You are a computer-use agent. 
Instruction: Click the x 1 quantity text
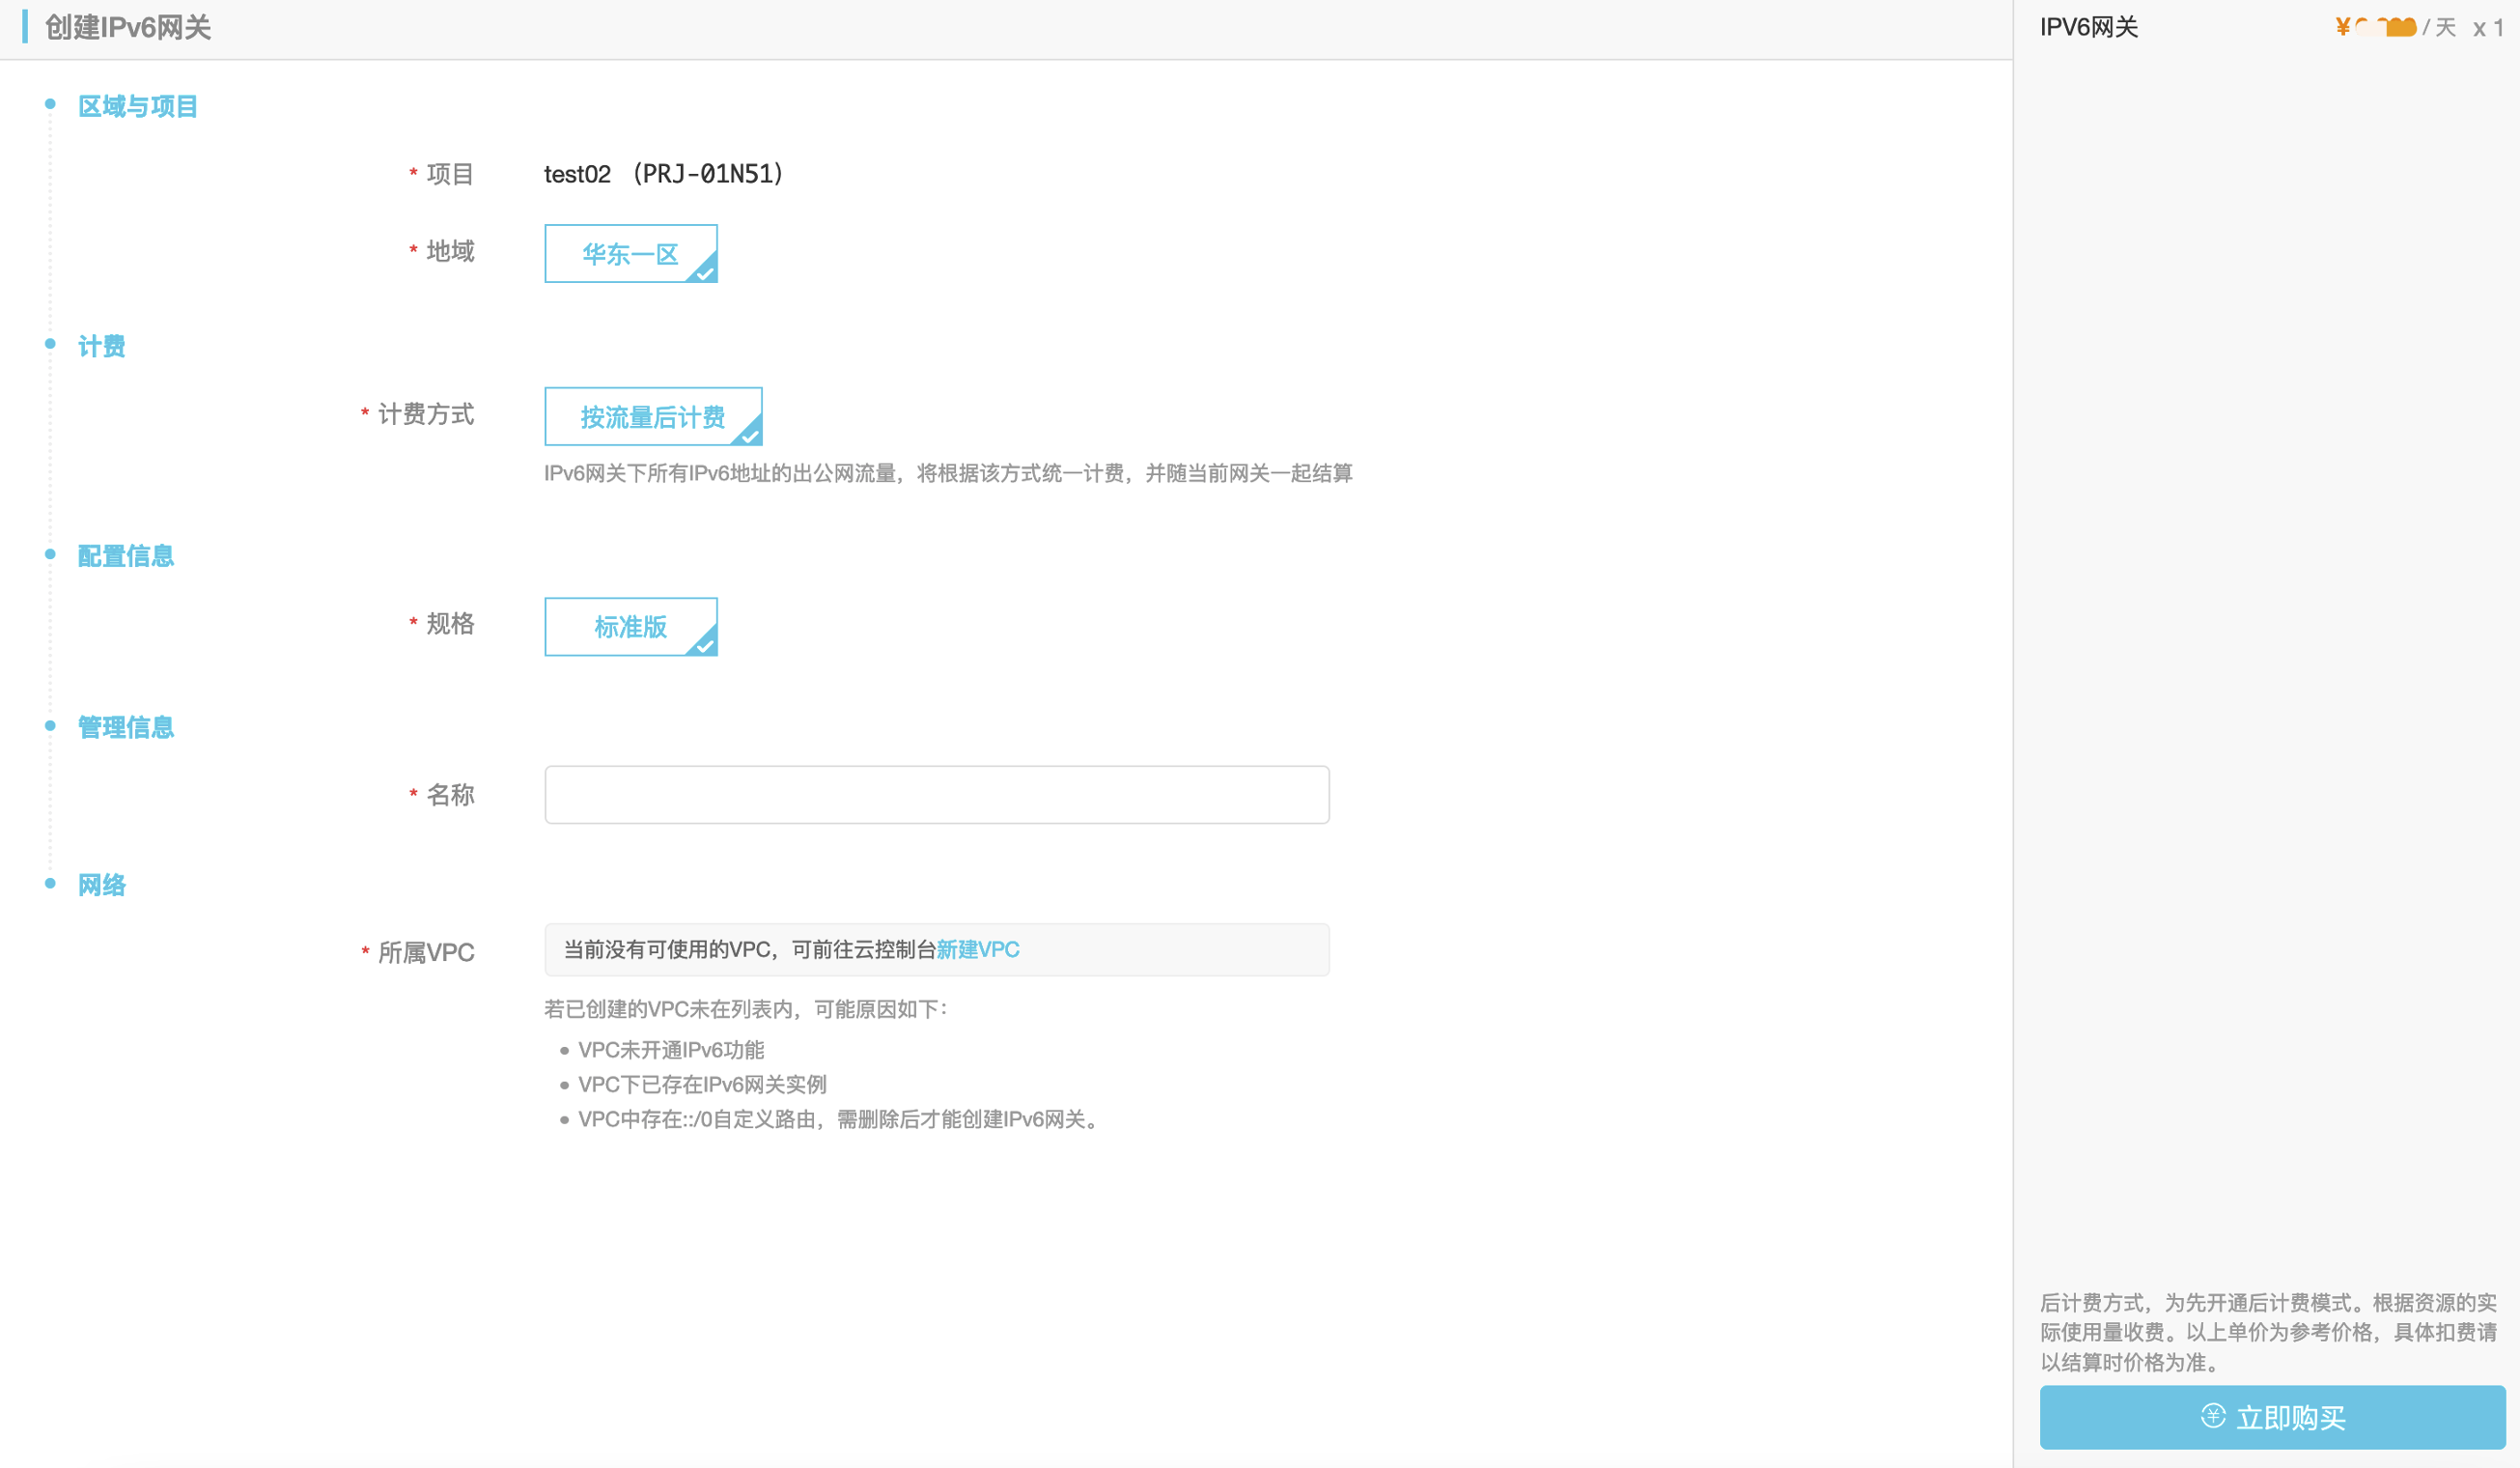pos(2488,28)
